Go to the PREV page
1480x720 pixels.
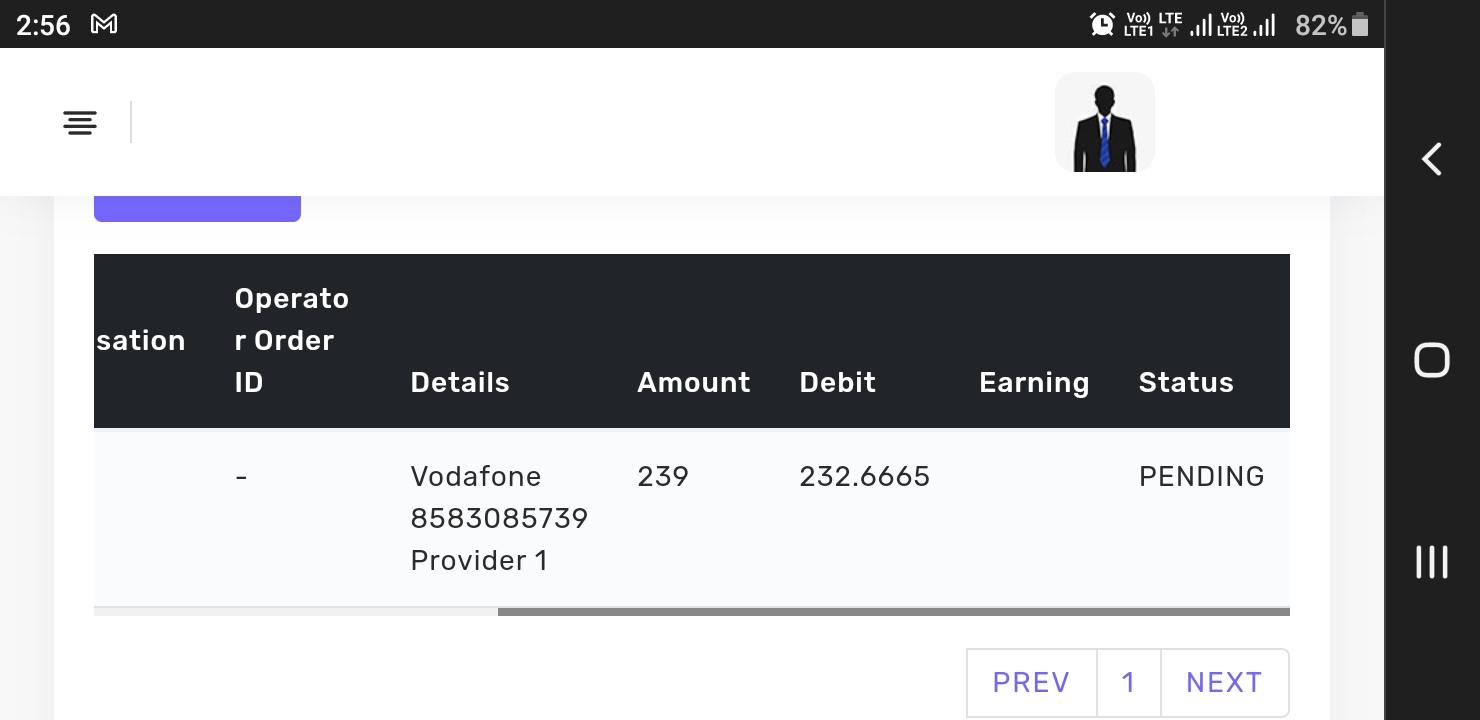coord(1031,682)
